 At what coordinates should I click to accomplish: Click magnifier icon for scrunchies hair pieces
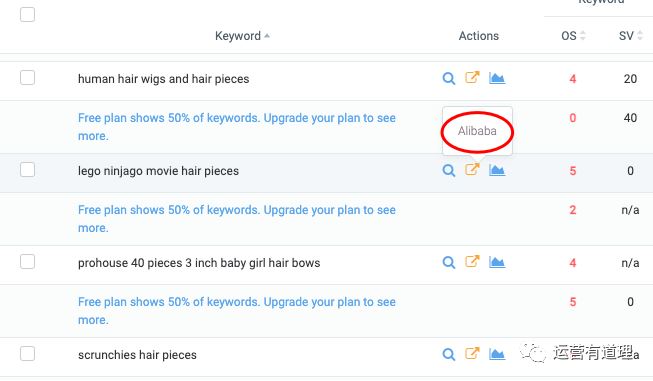click(x=449, y=354)
